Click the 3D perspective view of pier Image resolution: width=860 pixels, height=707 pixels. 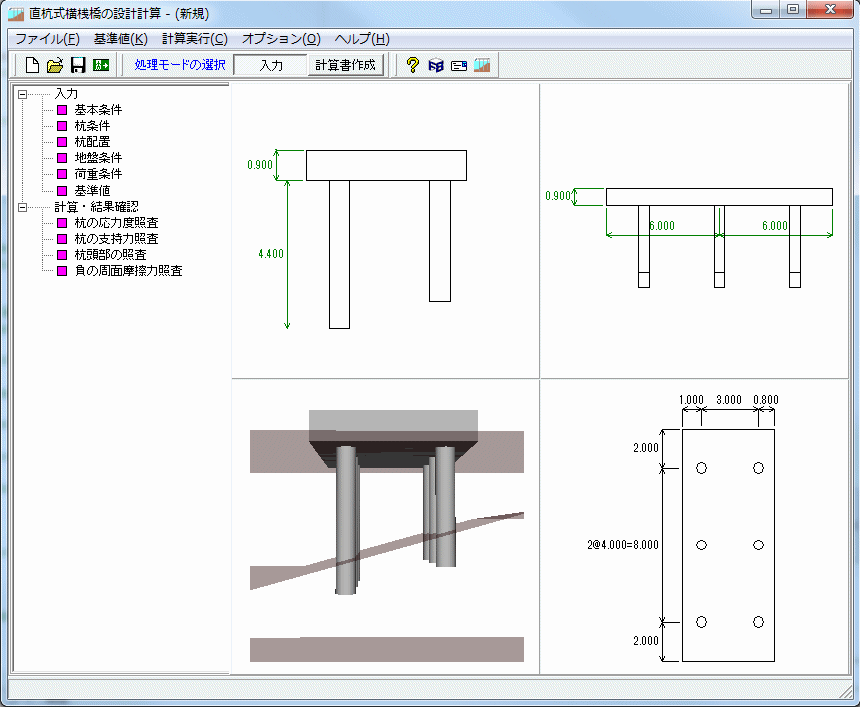point(386,525)
